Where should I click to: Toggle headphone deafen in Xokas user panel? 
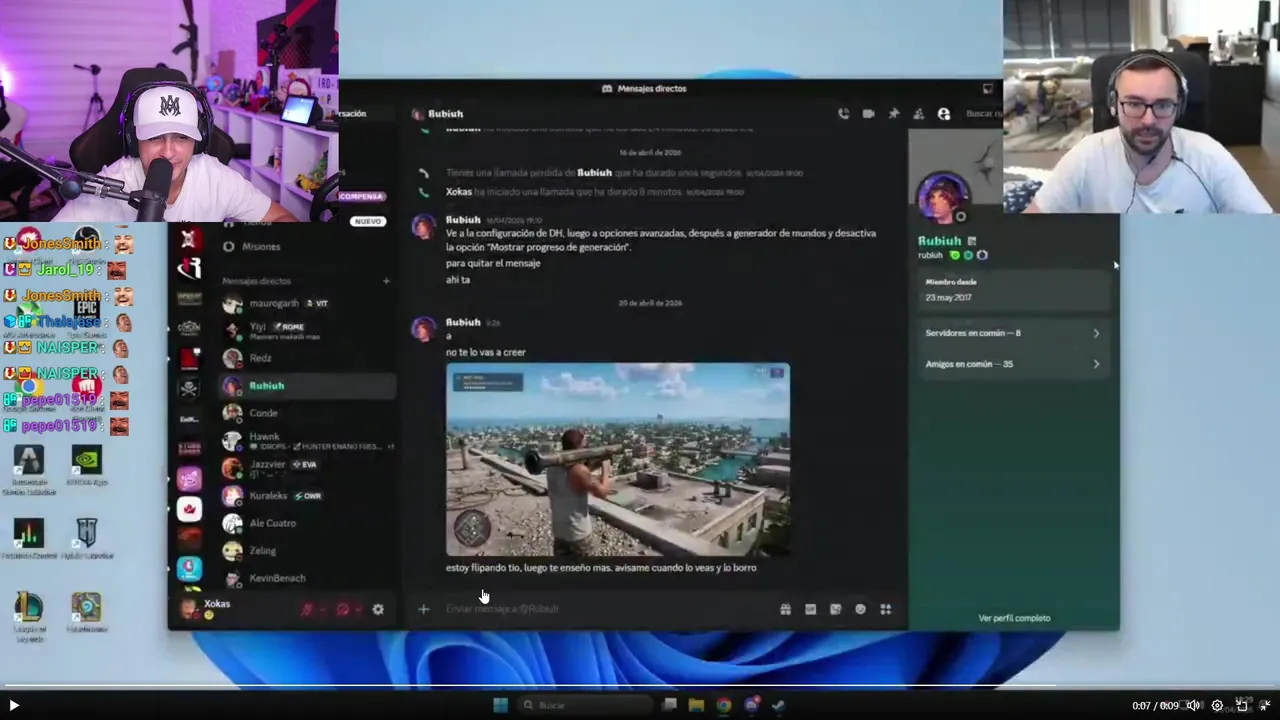342,609
